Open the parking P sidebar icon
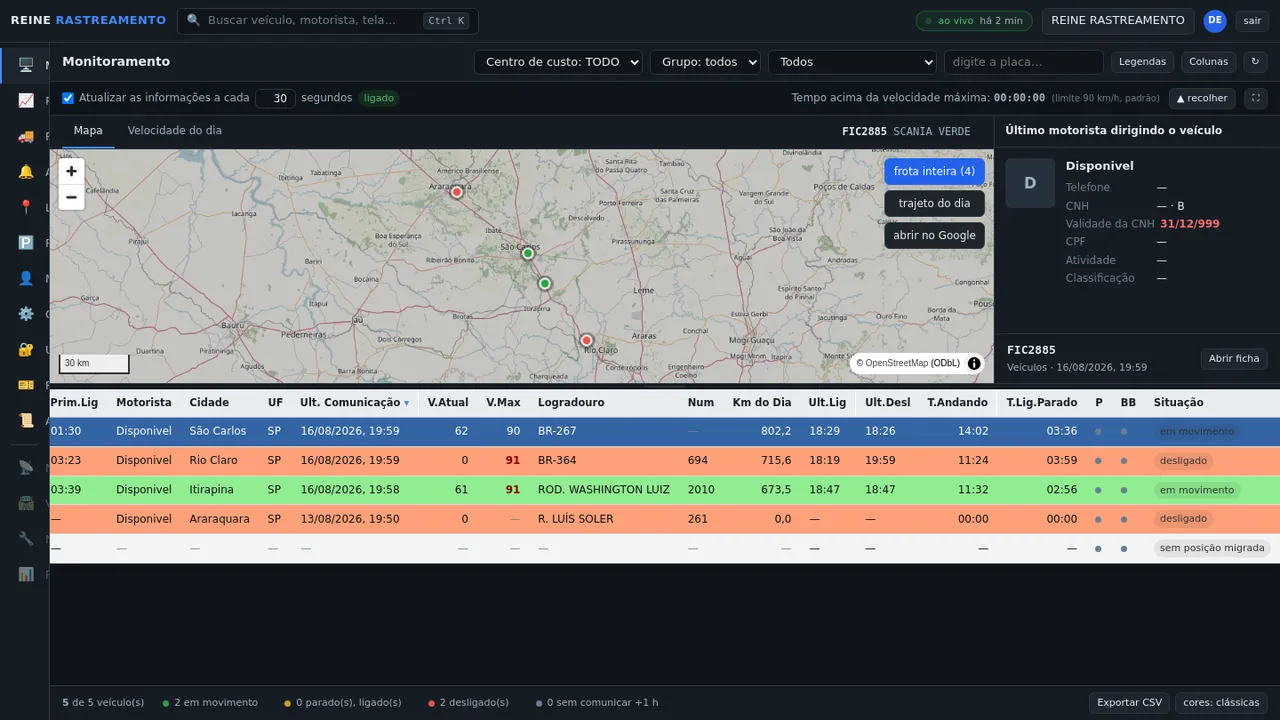This screenshot has width=1280, height=720. click(26, 243)
